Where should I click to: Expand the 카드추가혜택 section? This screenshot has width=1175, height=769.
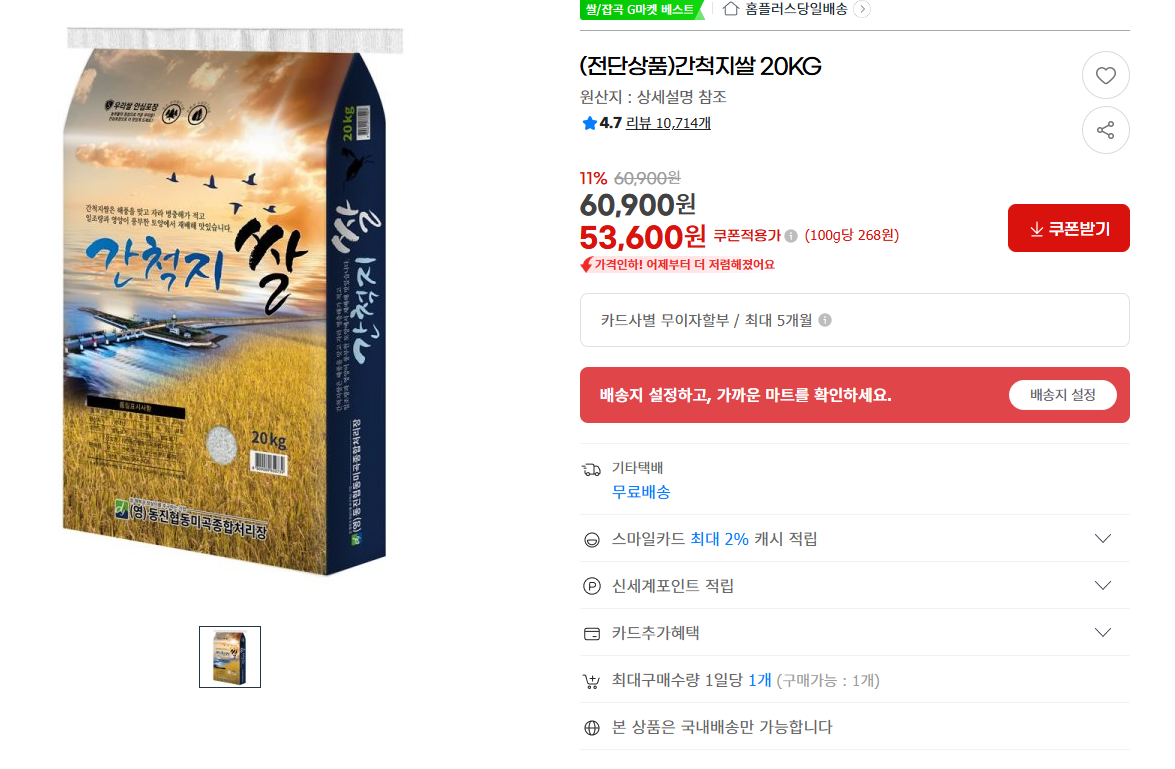(1103, 632)
